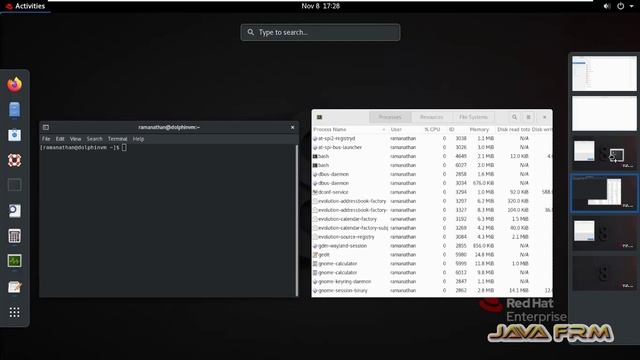Open the system menu dropdown arrow
The height and width of the screenshot is (360, 640).
coord(631,6)
